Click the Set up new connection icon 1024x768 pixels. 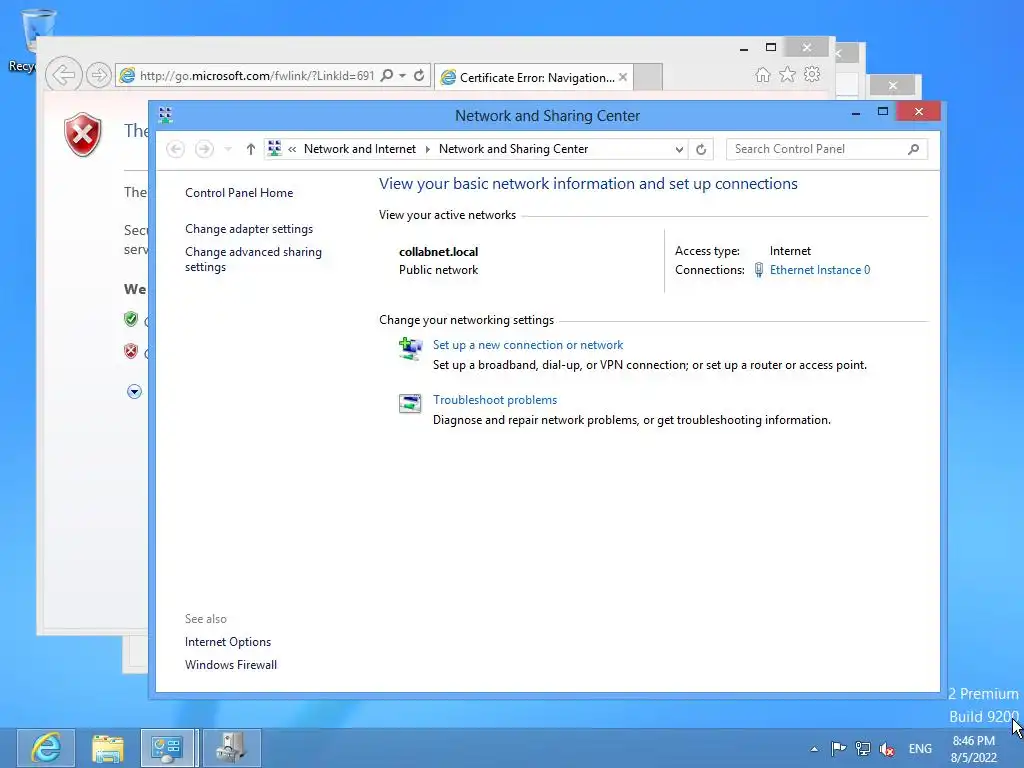tap(410, 348)
